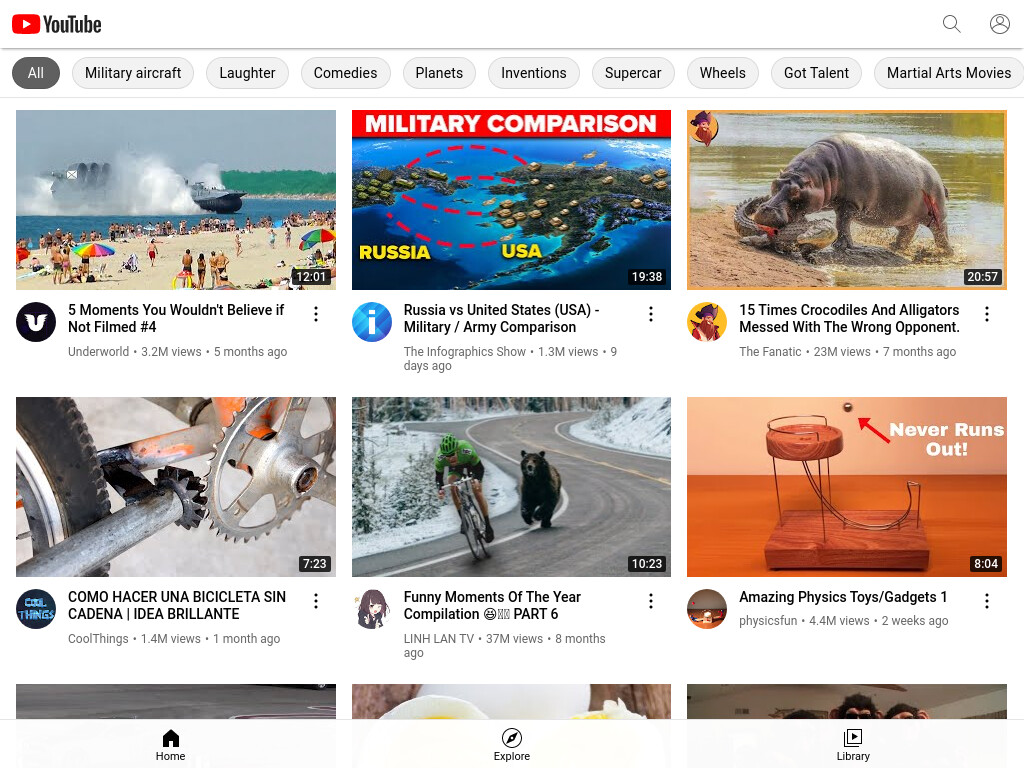The image size is (1024, 768).
Task: Play the Military Comparison video thumbnail
Action: coord(511,200)
